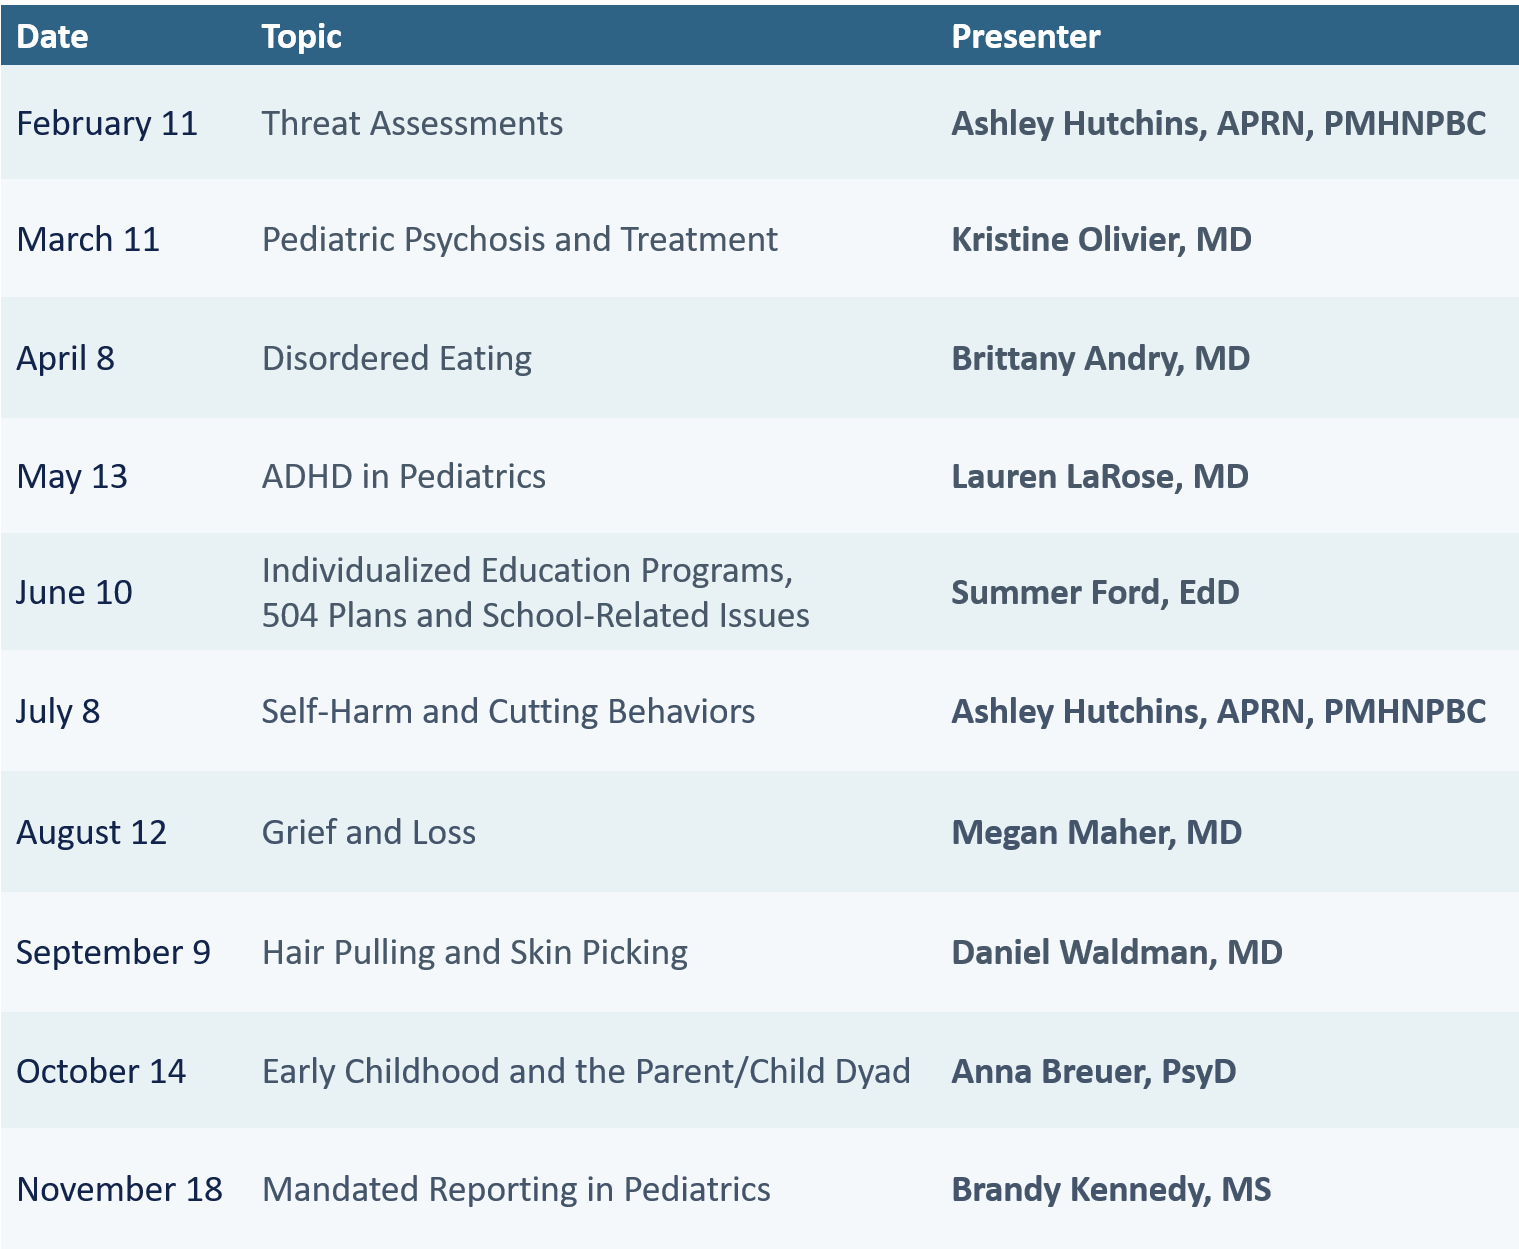Click Mandated Reporting in Pediatrics topic
Screen dimensions: 1519x1249
[516, 1190]
